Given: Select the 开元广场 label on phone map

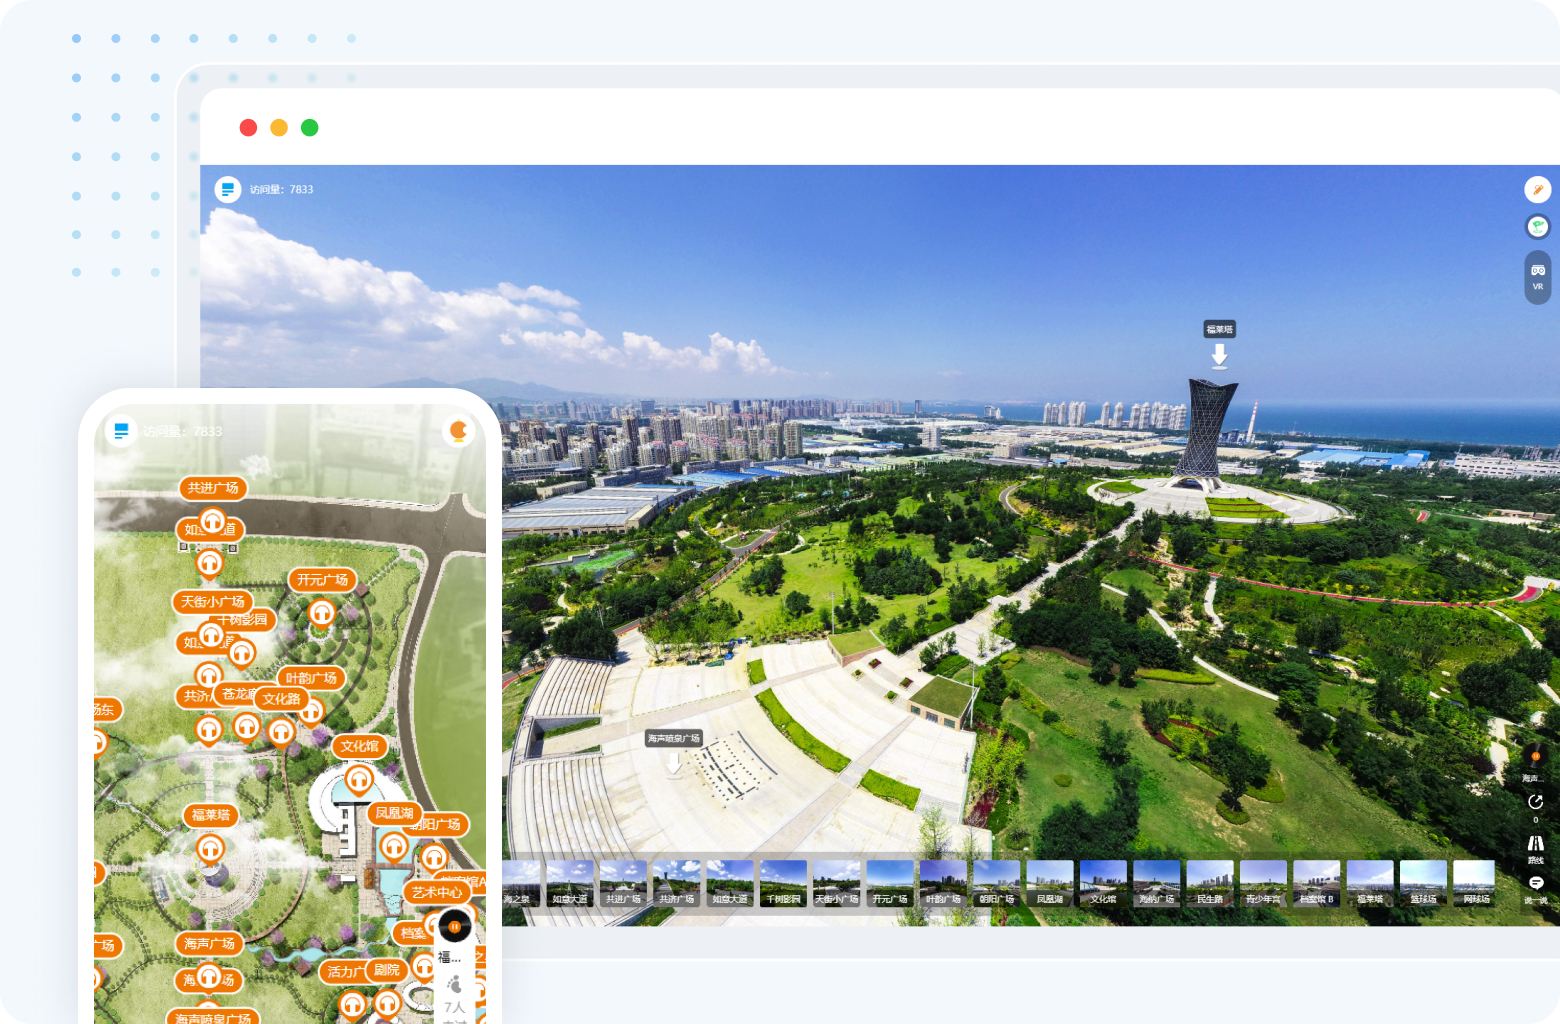Looking at the screenshot, I should pos(323,580).
